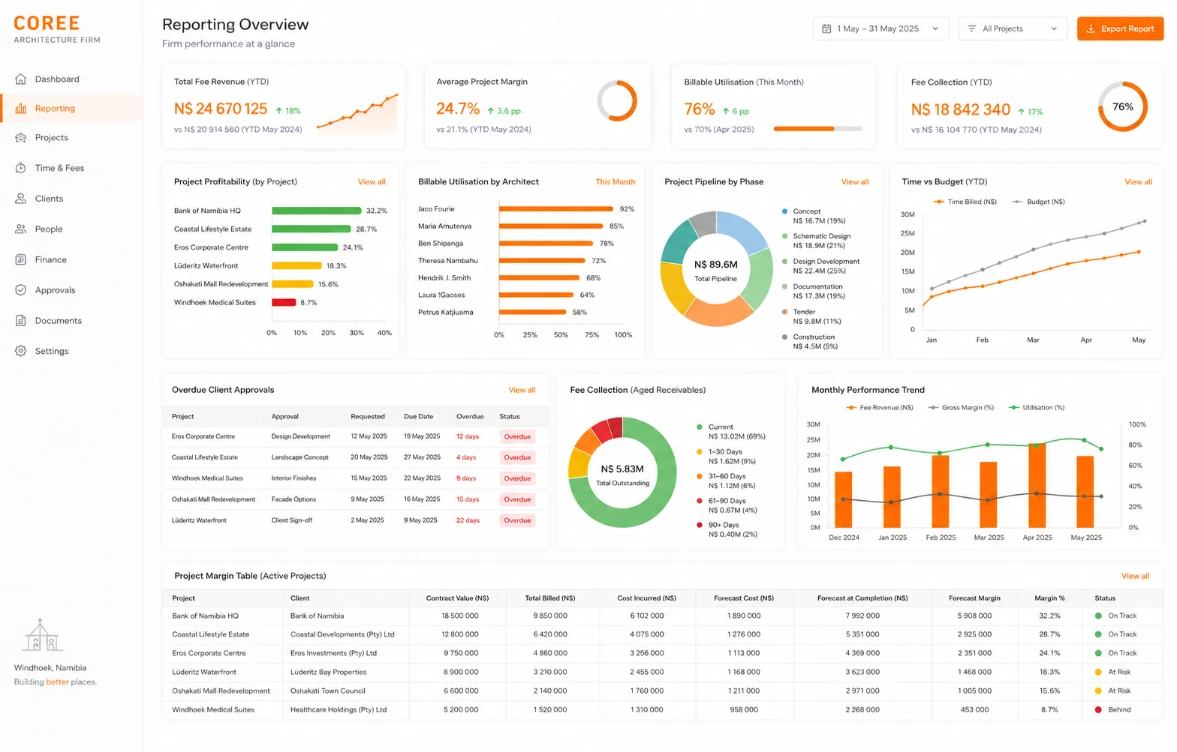This screenshot has height=752, width=1177.
Task: Click the COREE Architecture Firm logo
Action: pos(56,29)
